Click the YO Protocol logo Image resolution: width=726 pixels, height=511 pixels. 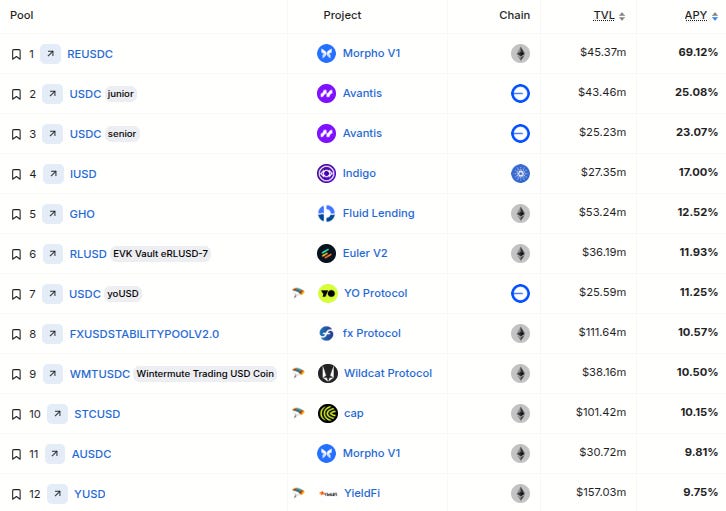point(328,293)
